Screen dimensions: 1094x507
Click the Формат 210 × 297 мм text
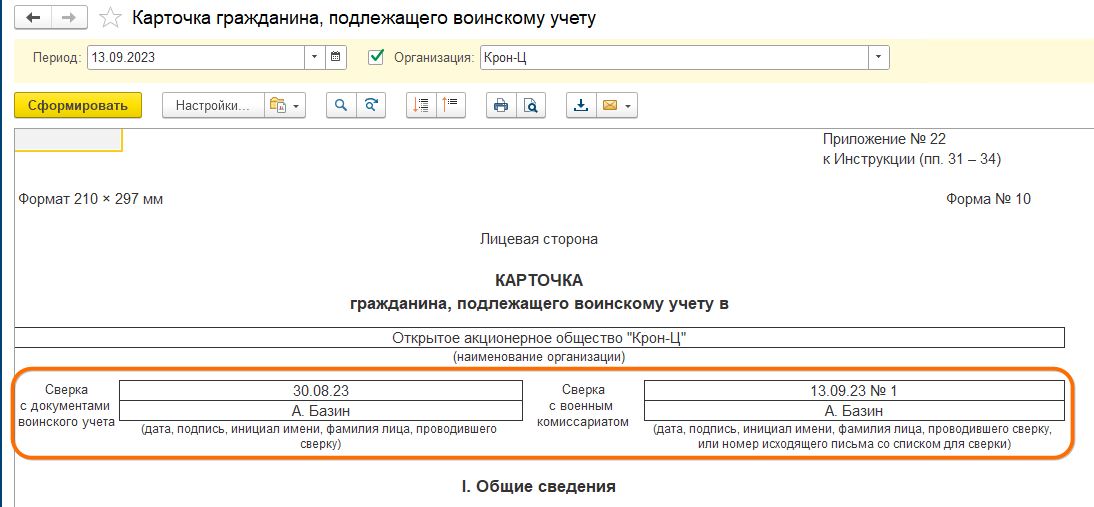91,199
